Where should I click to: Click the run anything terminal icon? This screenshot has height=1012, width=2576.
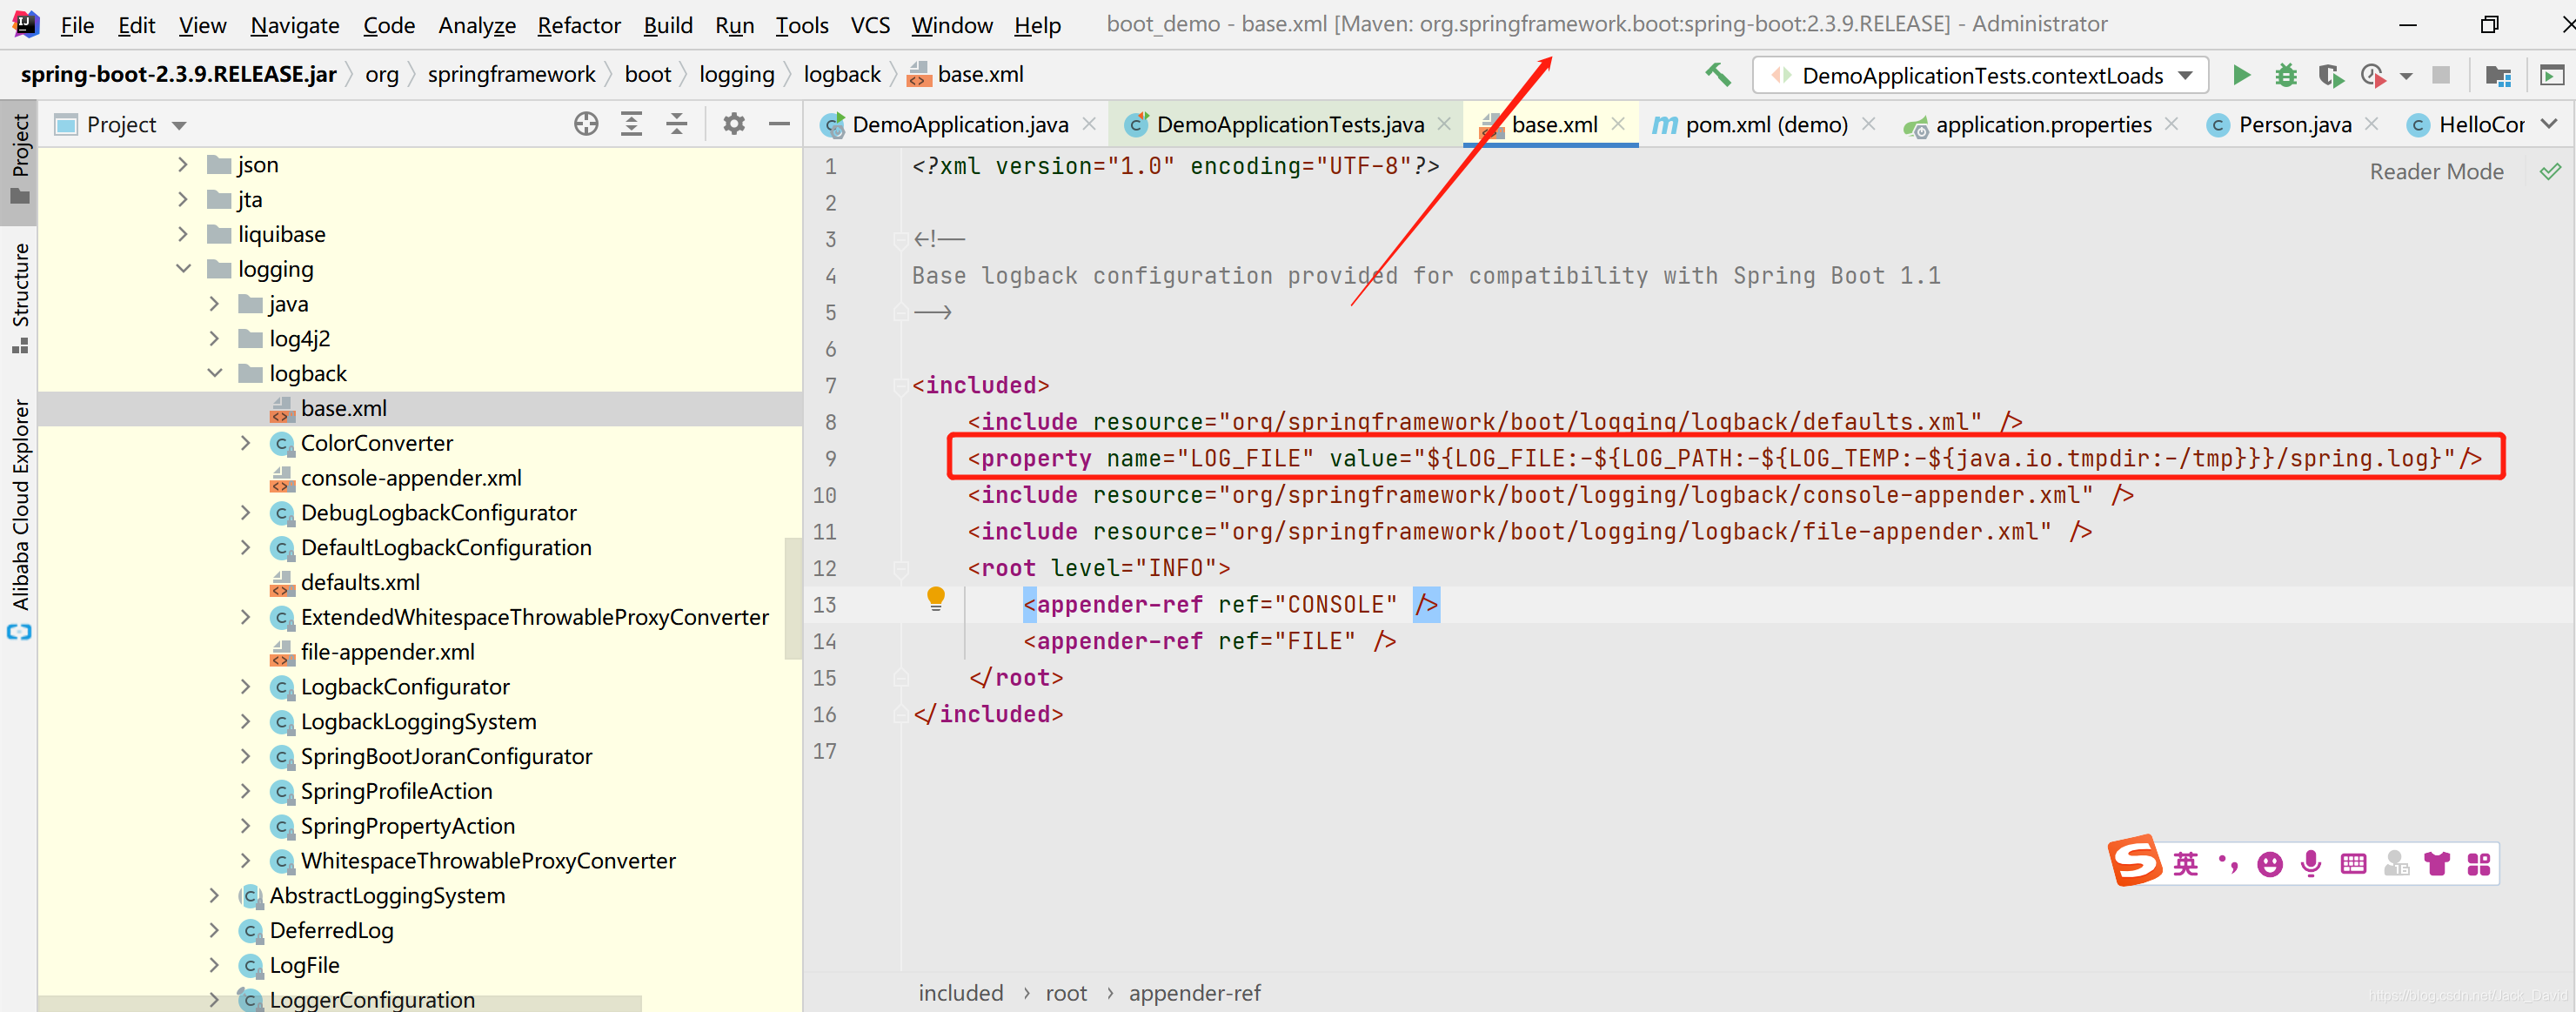coord(2552,75)
